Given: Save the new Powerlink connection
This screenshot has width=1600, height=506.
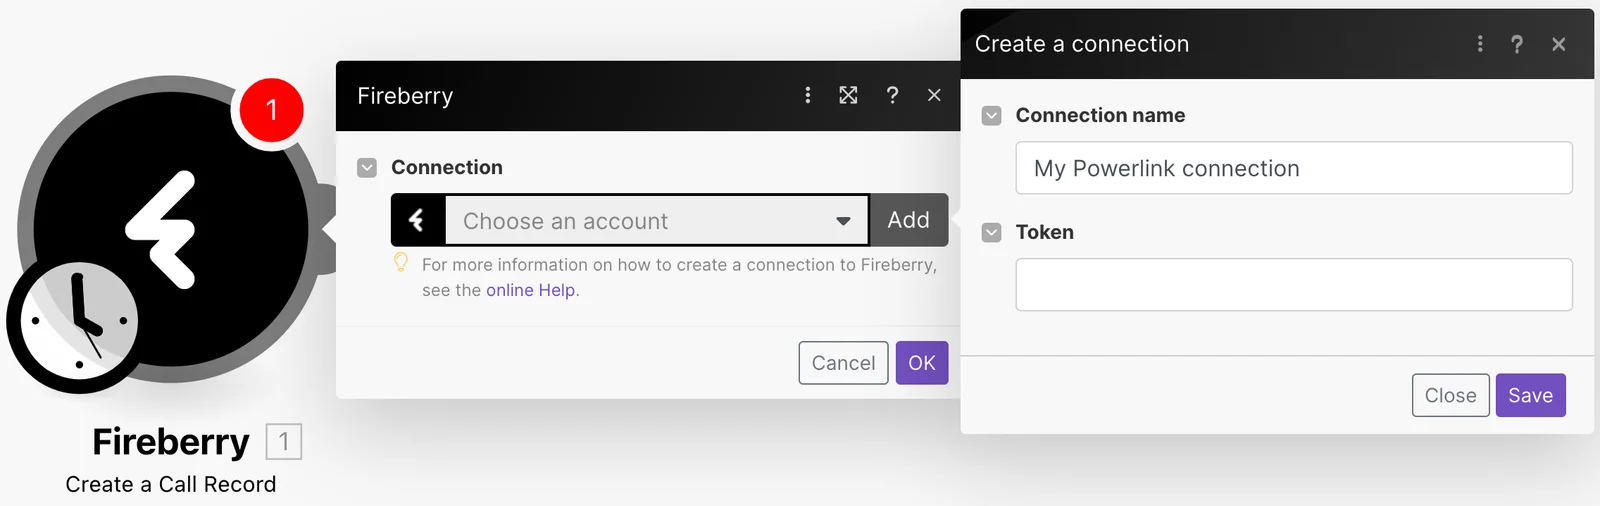Looking at the screenshot, I should coord(1530,396).
